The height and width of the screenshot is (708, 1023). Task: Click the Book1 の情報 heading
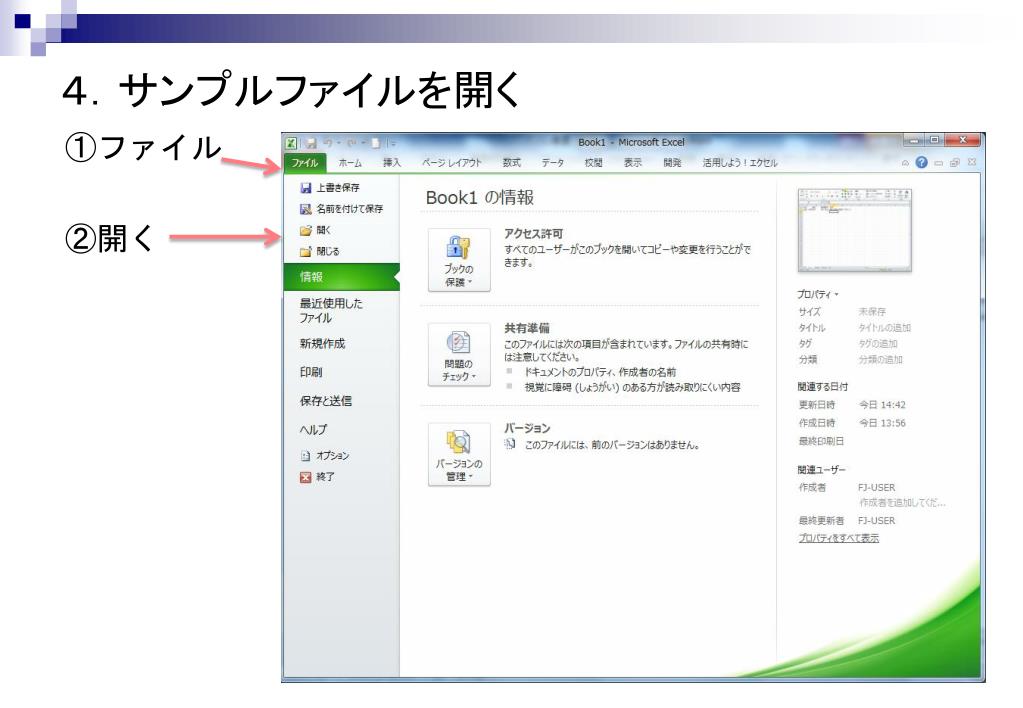480,198
